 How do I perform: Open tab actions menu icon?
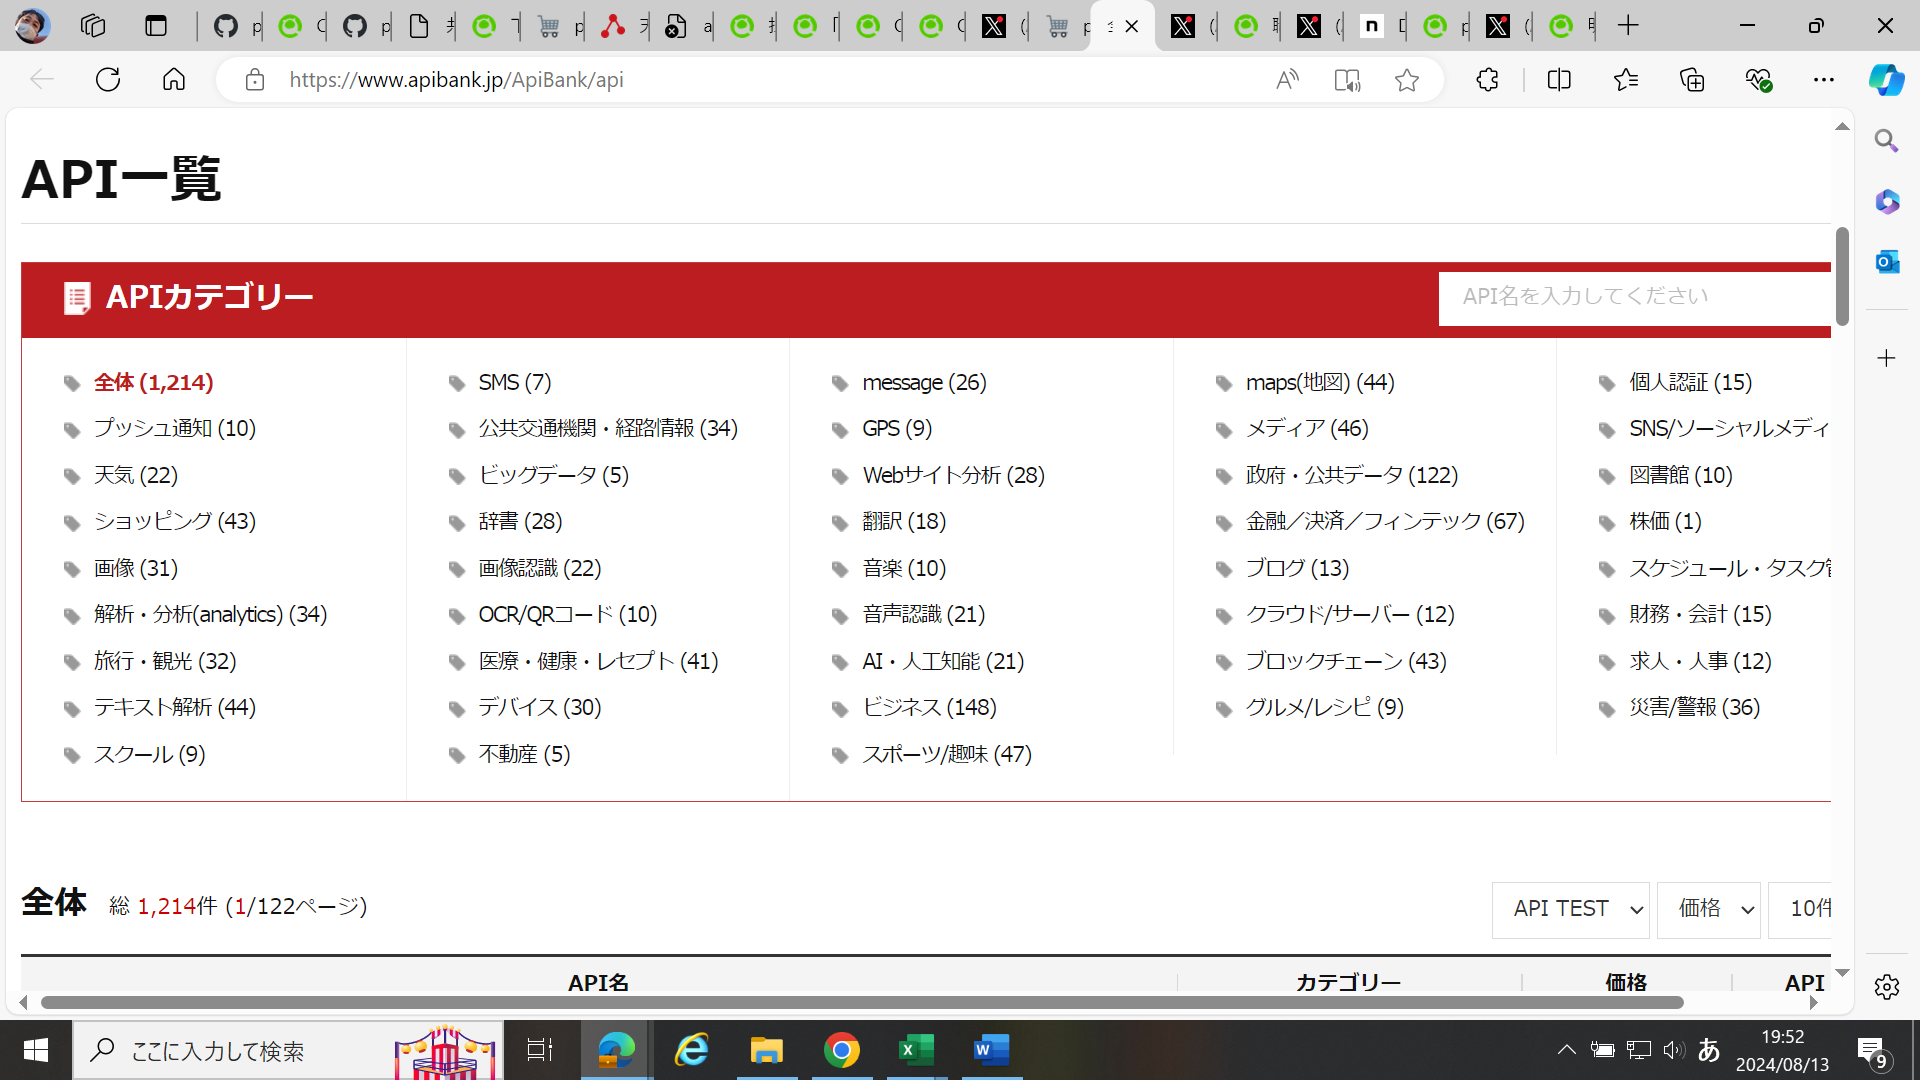(x=156, y=26)
